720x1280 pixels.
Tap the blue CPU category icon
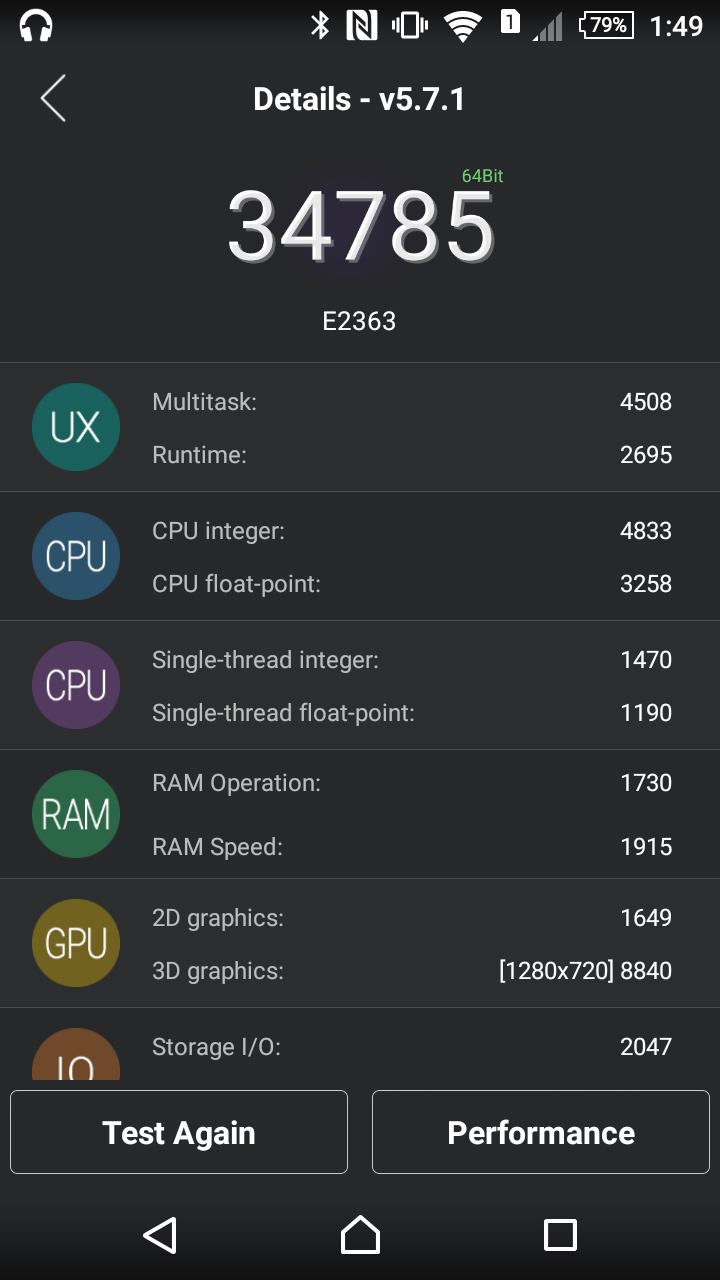pos(76,556)
